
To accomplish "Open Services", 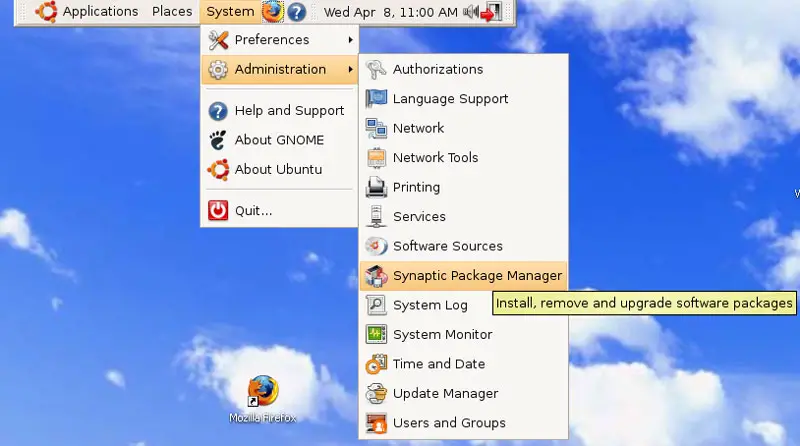I will (463, 216).
